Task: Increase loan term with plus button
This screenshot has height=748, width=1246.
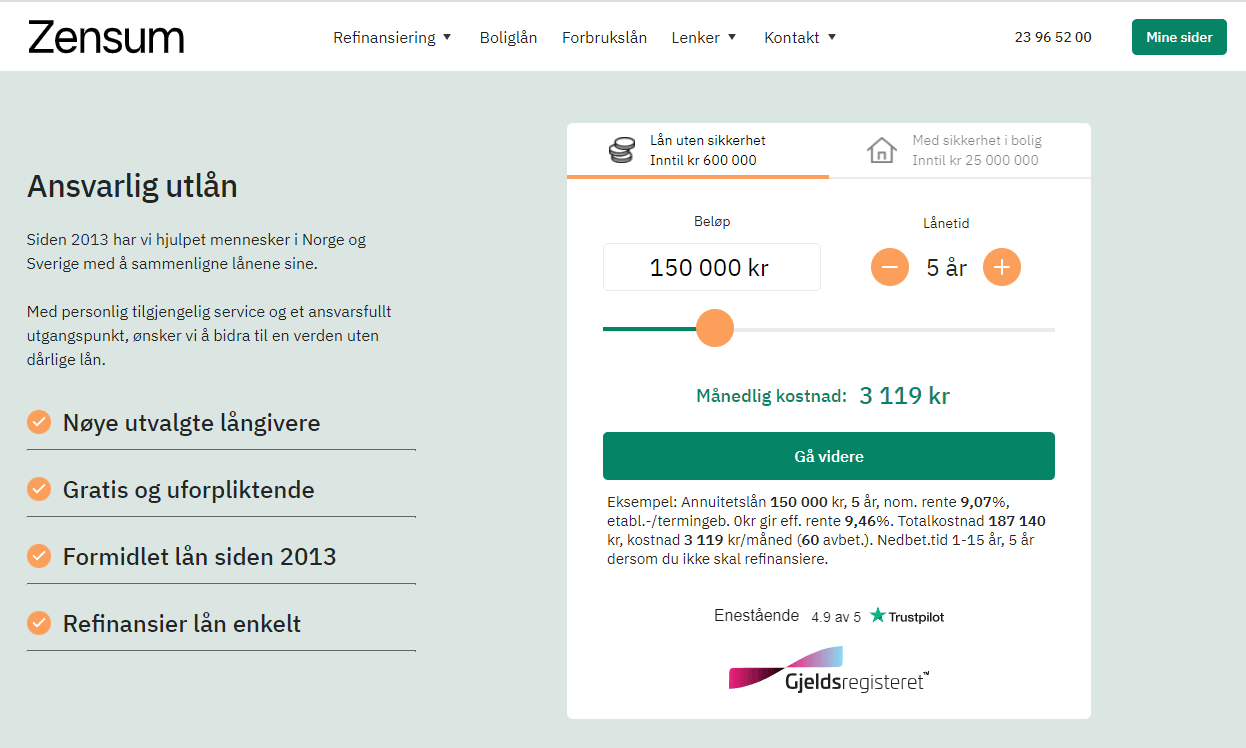Action: [x=1002, y=267]
